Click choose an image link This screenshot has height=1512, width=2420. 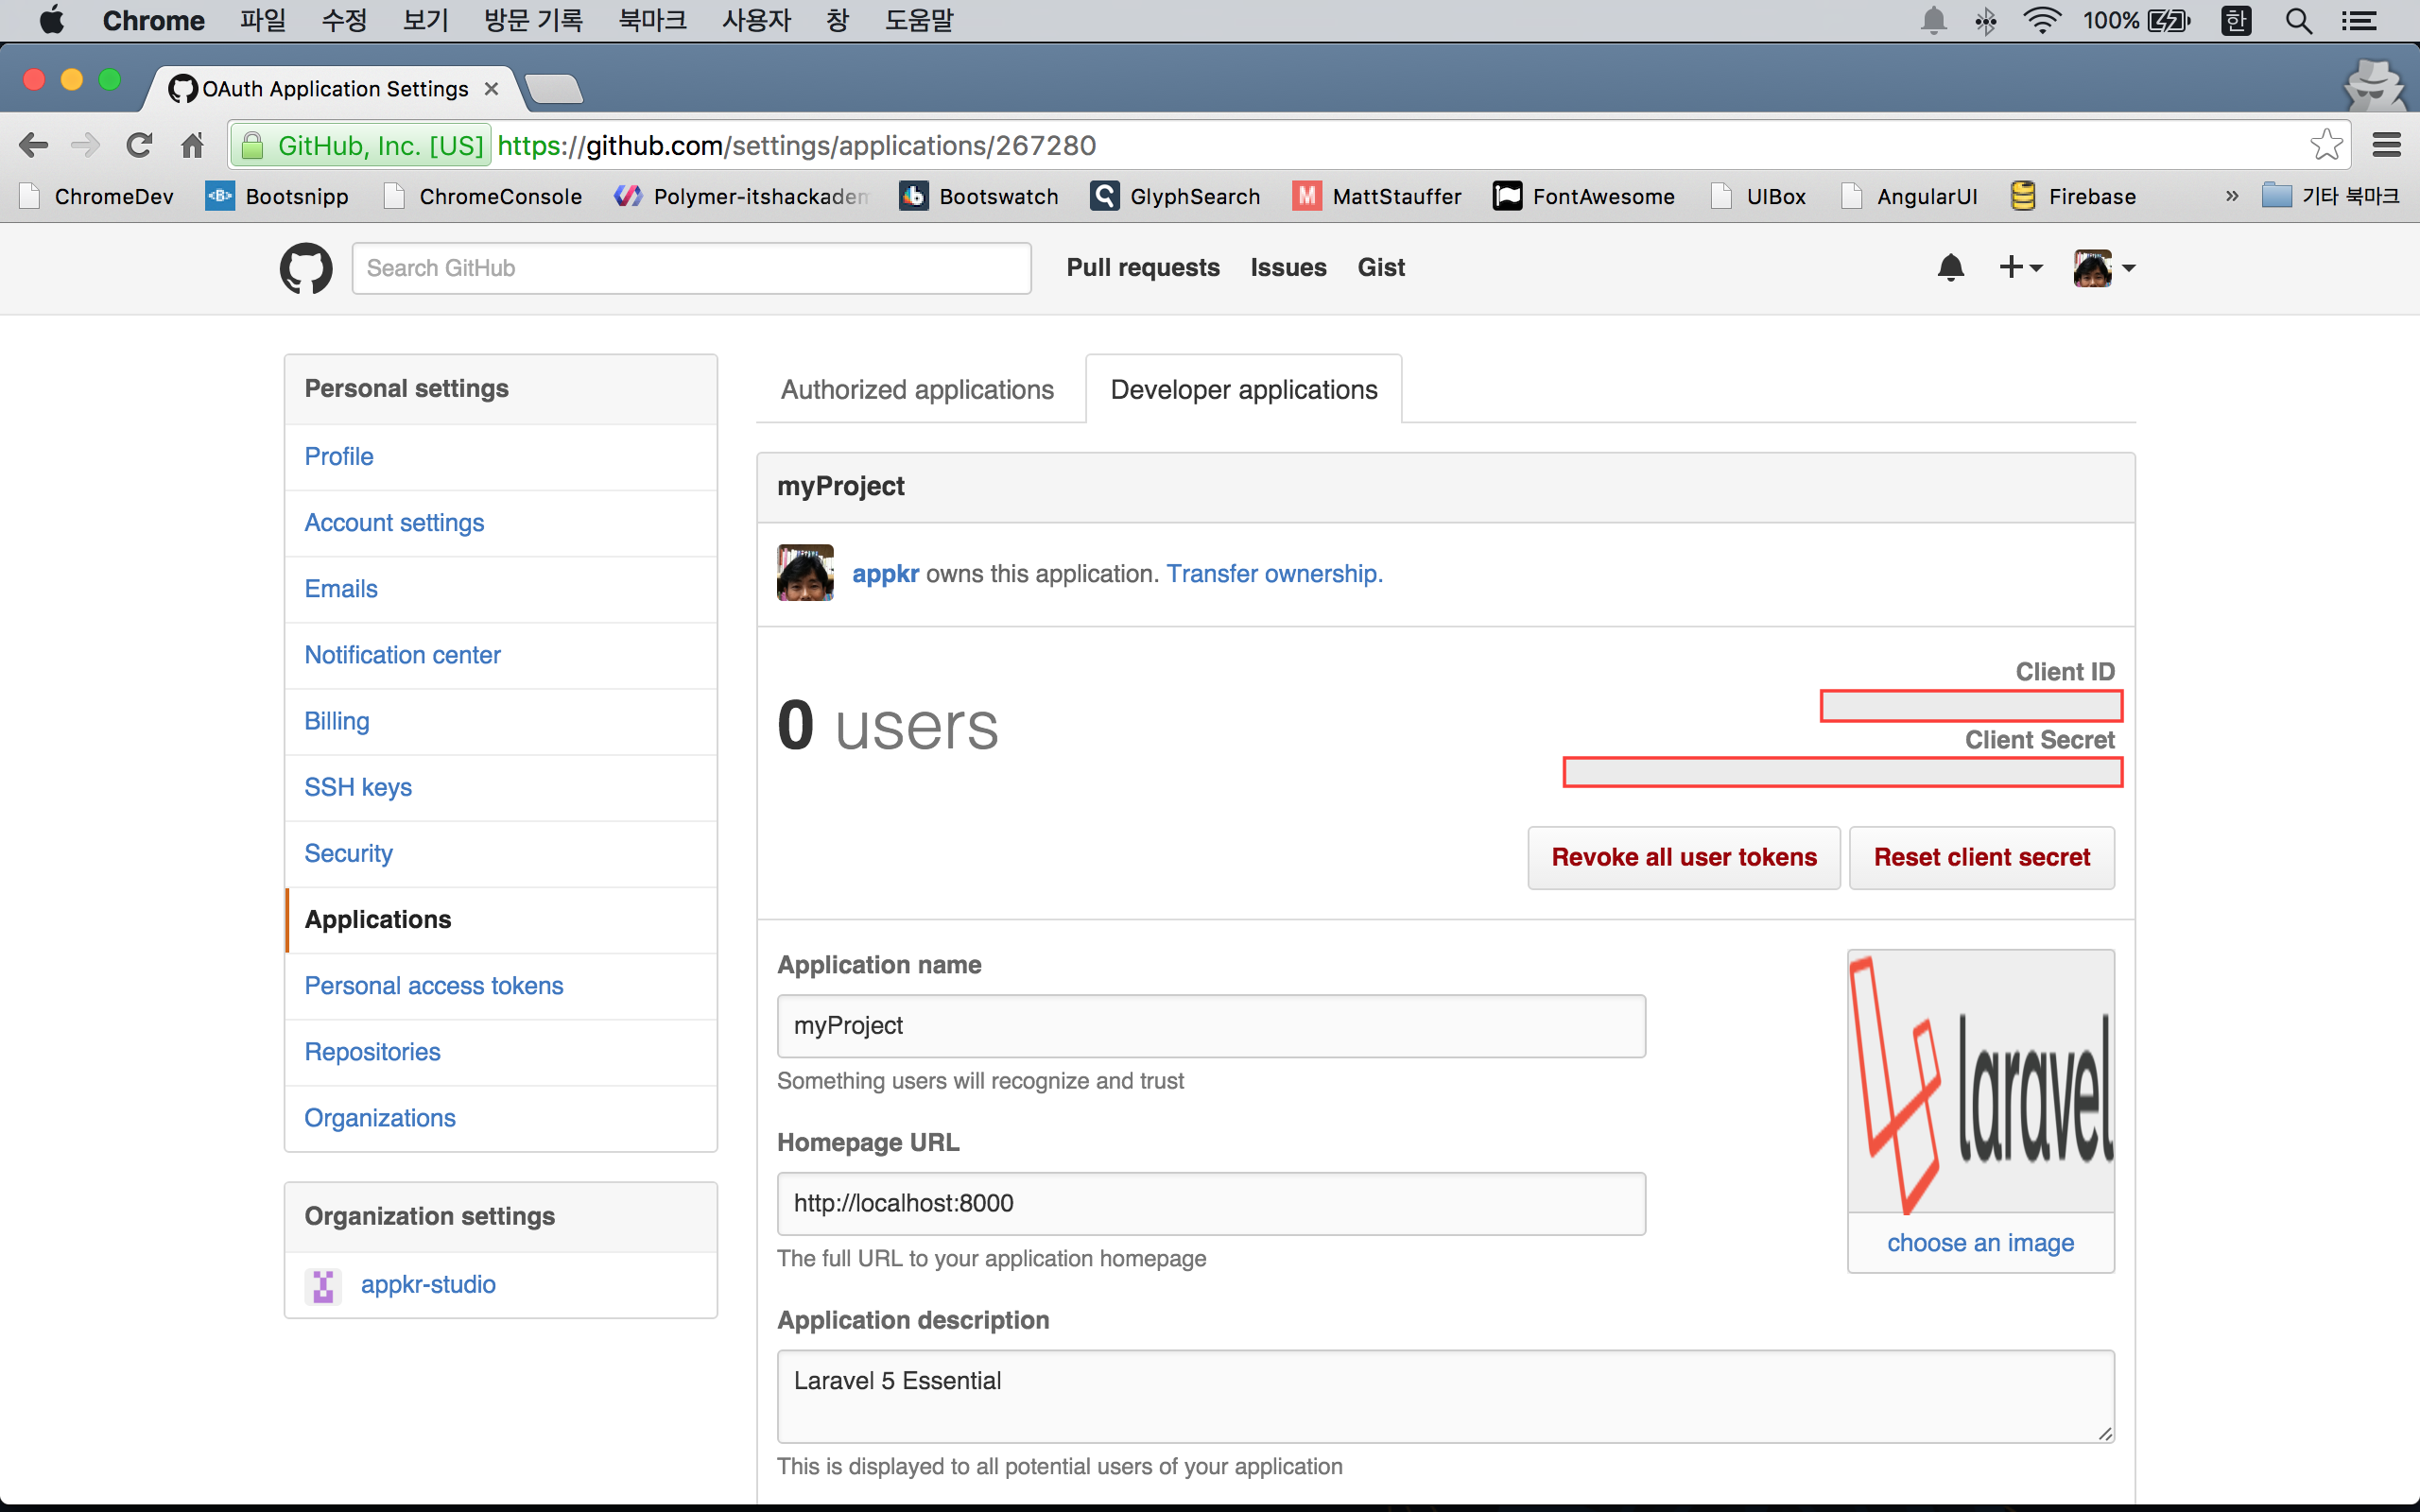[x=1979, y=1242]
